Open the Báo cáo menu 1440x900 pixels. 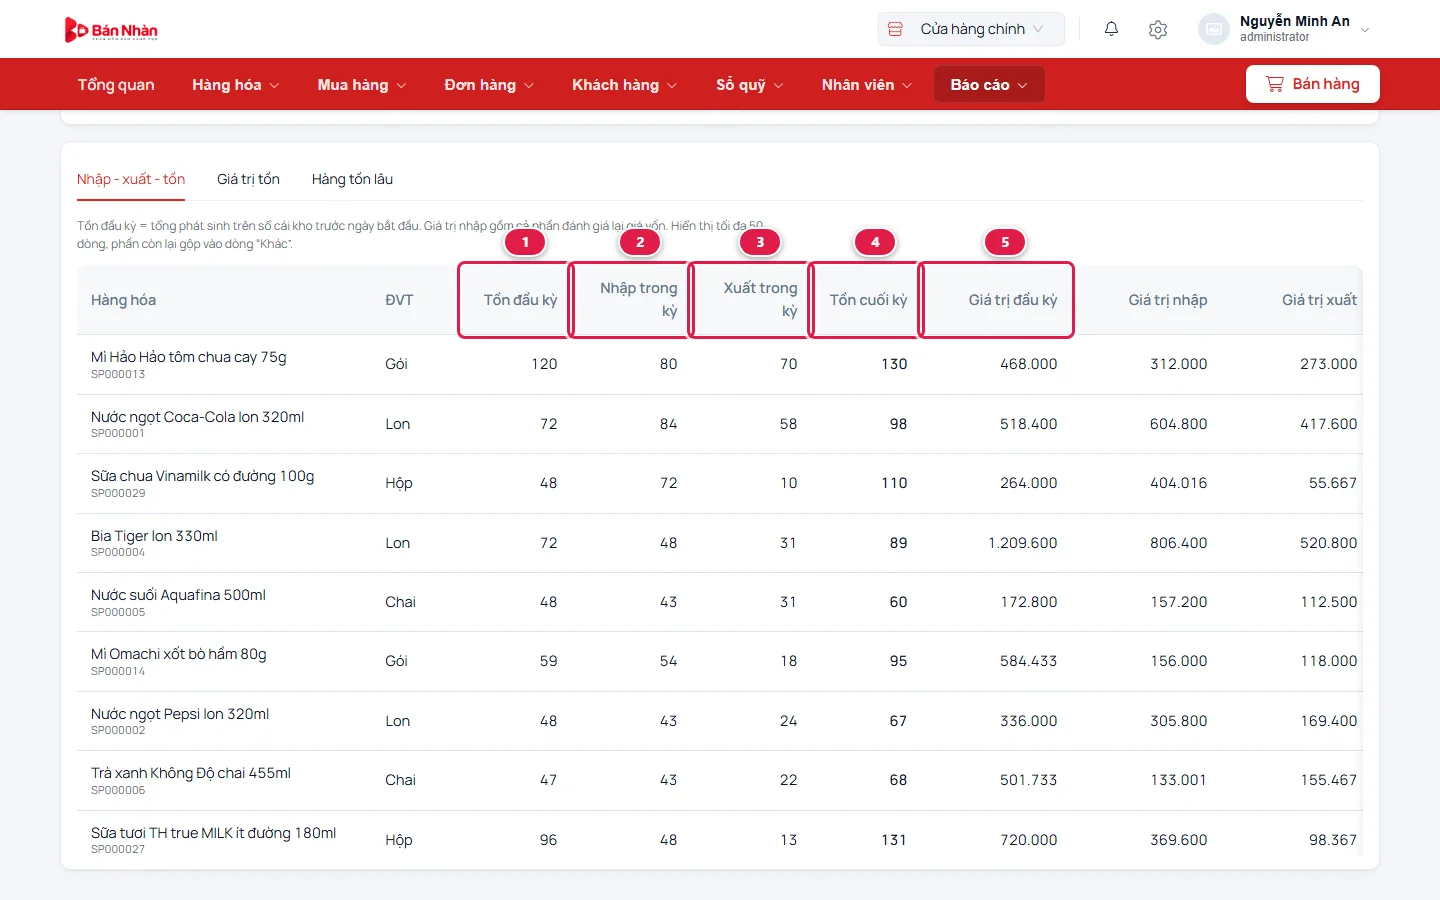tap(989, 85)
